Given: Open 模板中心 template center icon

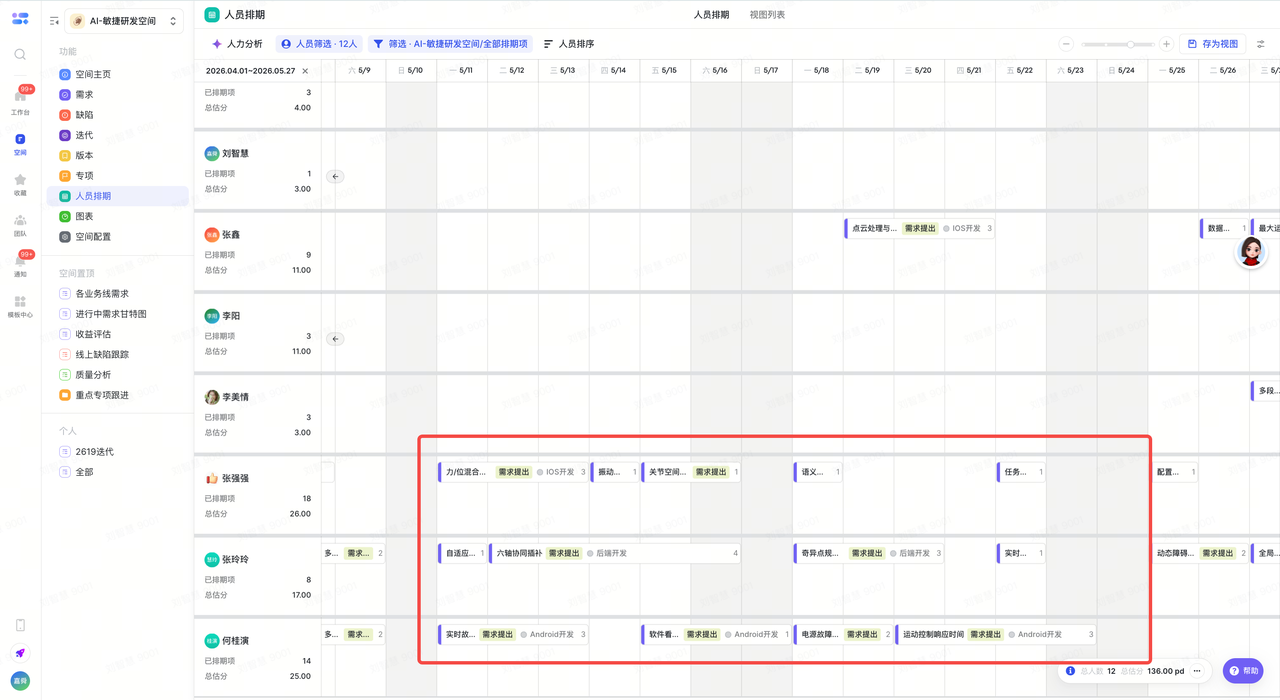Looking at the screenshot, I should tap(20, 306).
